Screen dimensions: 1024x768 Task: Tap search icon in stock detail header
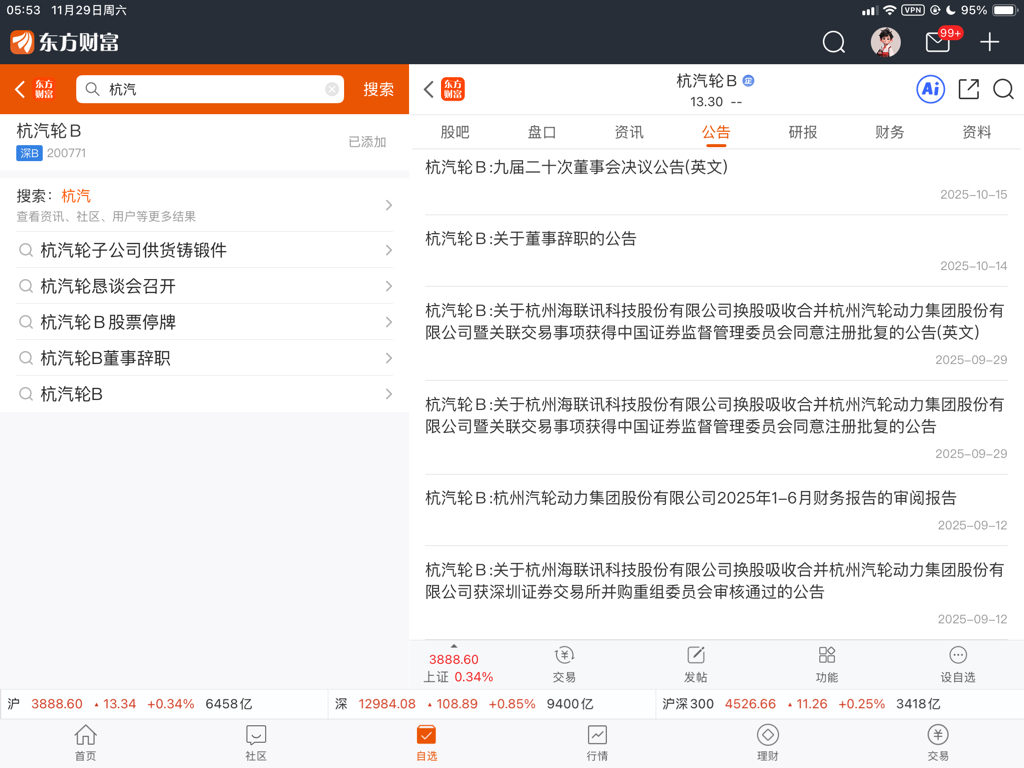(x=1003, y=89)
